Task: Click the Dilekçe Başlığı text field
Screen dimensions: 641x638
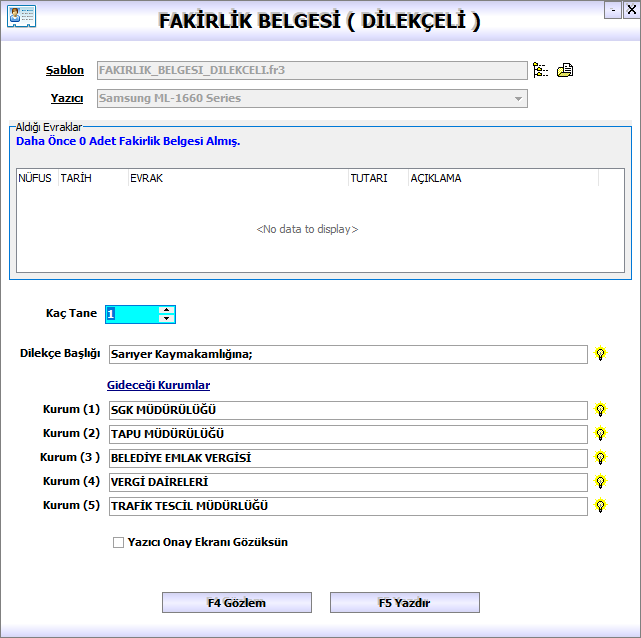Action: (347, 354)
